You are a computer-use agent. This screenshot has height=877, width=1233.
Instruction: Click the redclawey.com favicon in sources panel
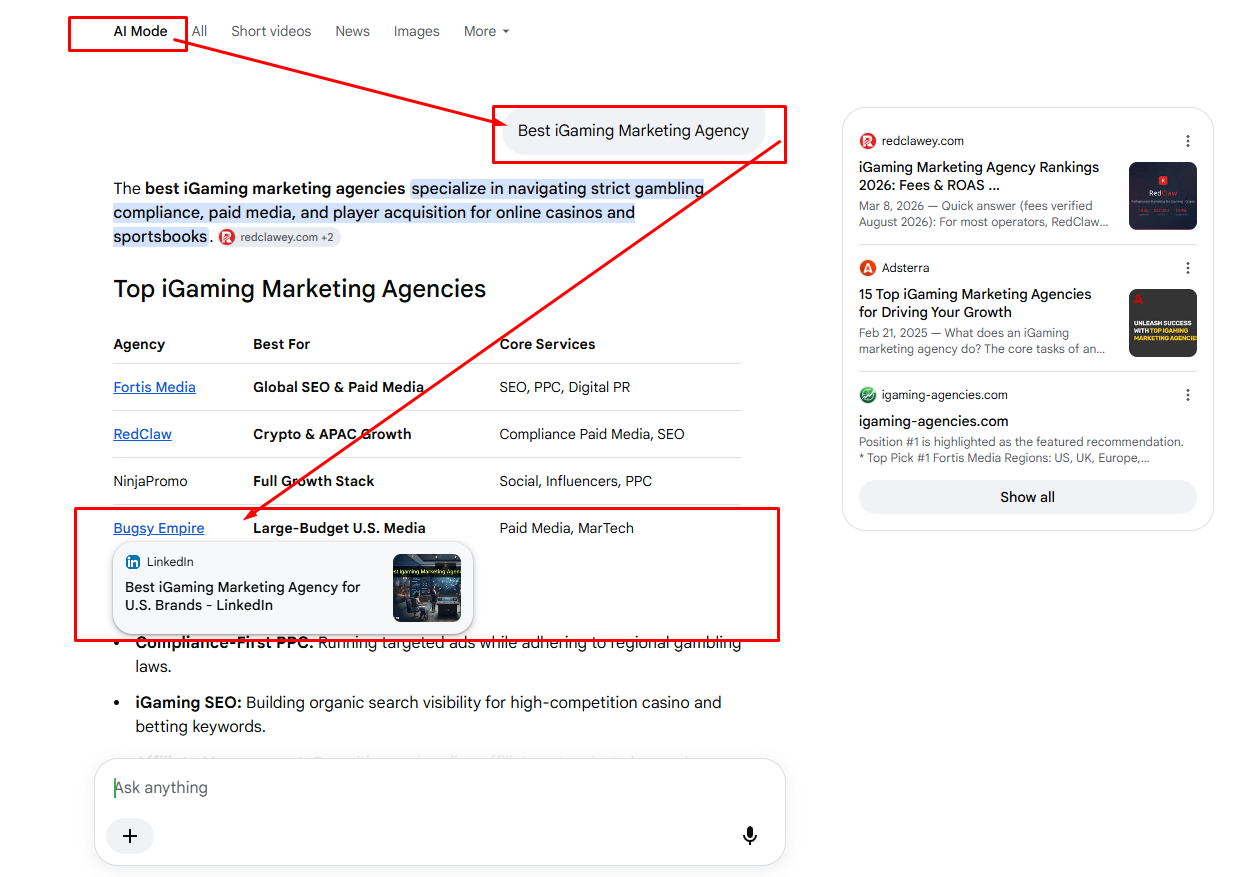coord(867,141)
